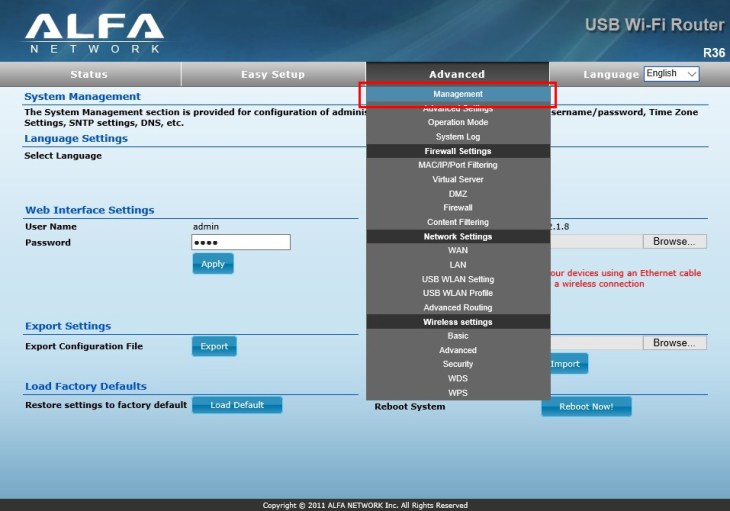The image size is (730, 511).
Task: Click the Reboot Now! button
Action: point(586,407)
